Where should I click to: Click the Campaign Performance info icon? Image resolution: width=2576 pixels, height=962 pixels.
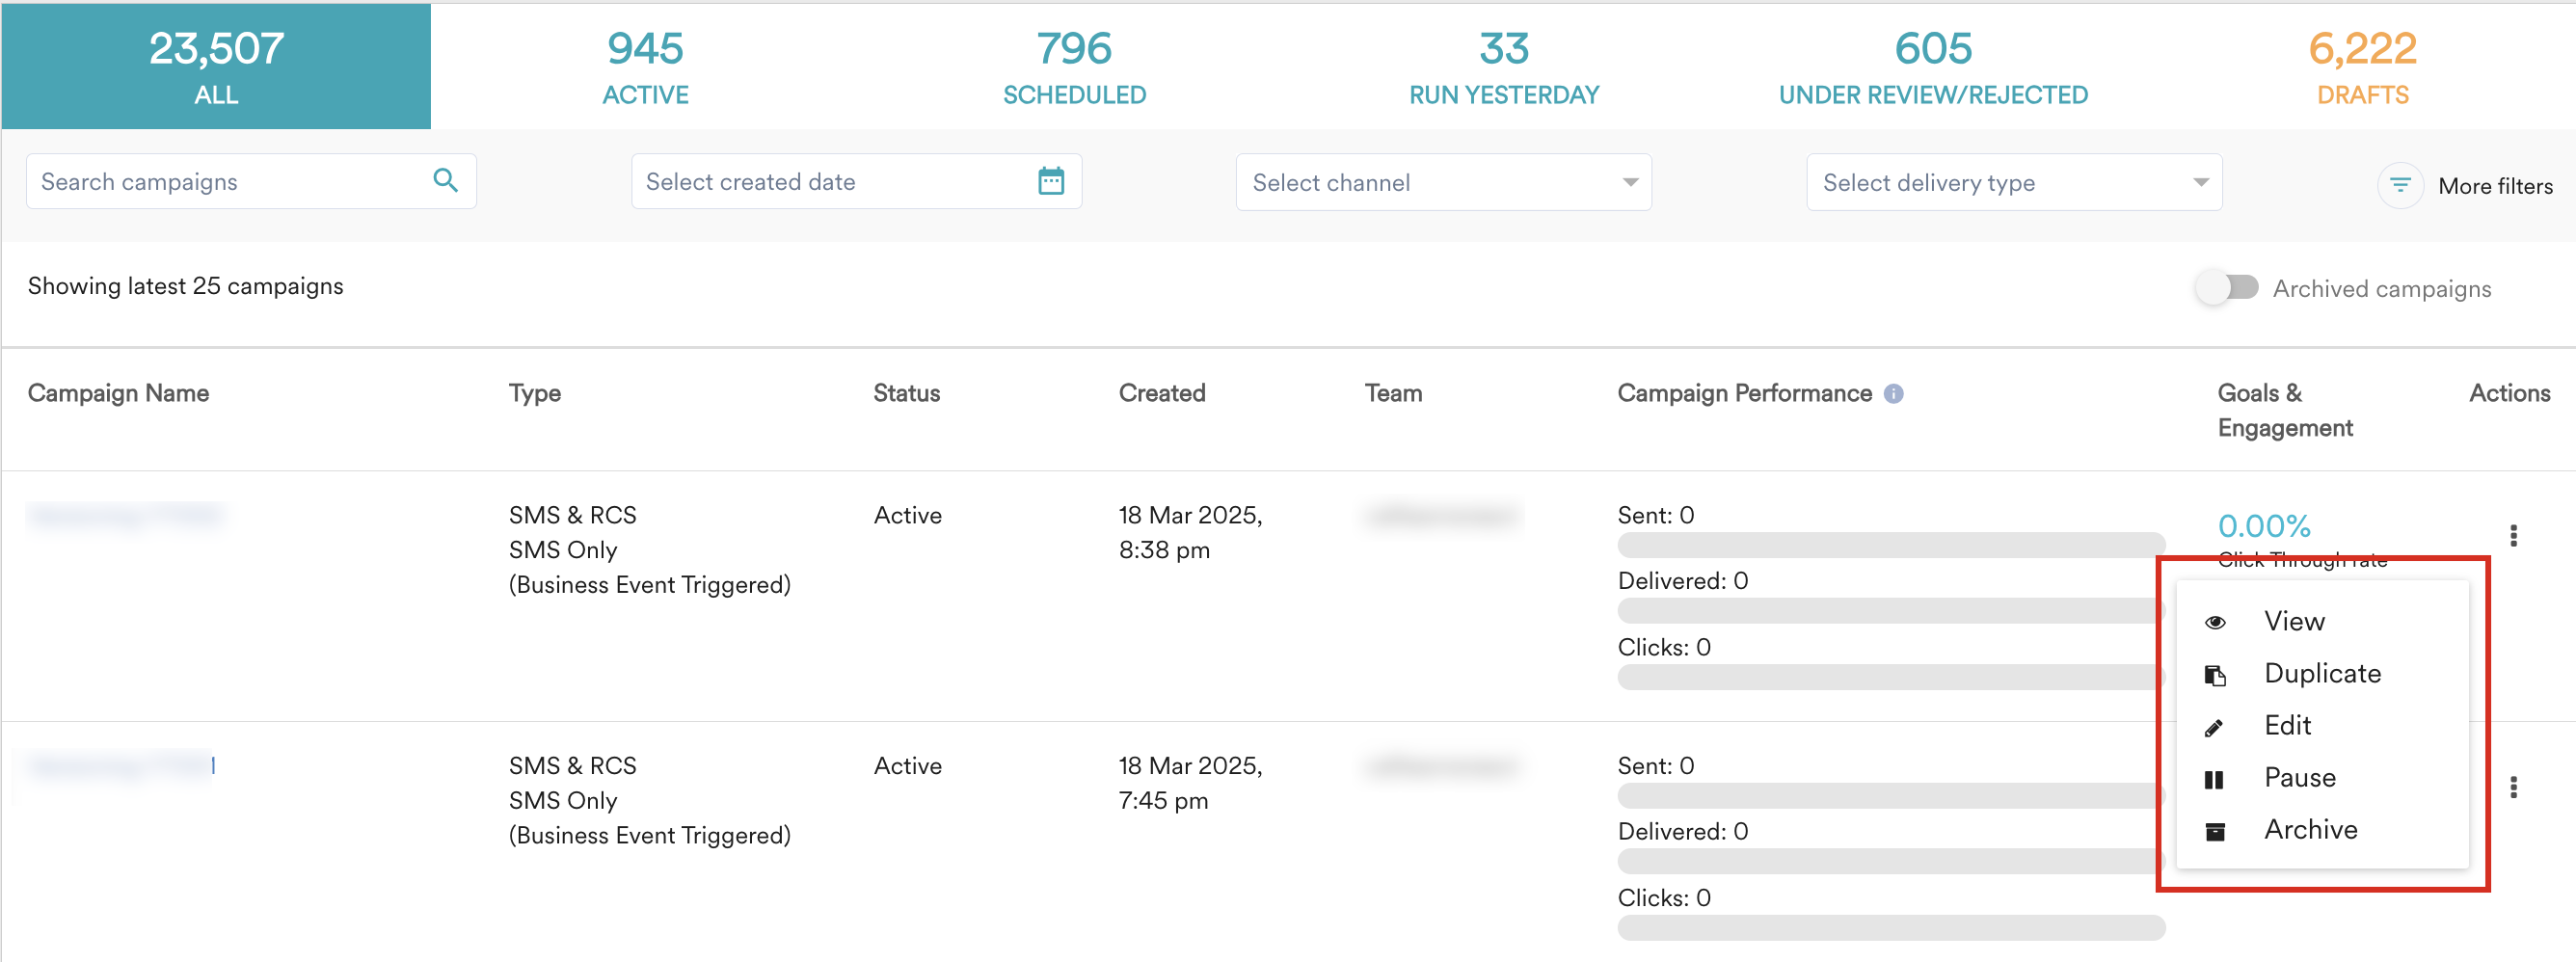1893,394
